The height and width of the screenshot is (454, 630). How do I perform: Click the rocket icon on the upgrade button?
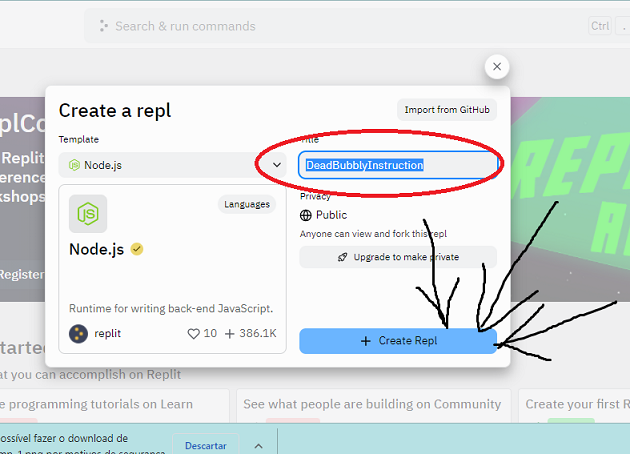click(343, 257)
